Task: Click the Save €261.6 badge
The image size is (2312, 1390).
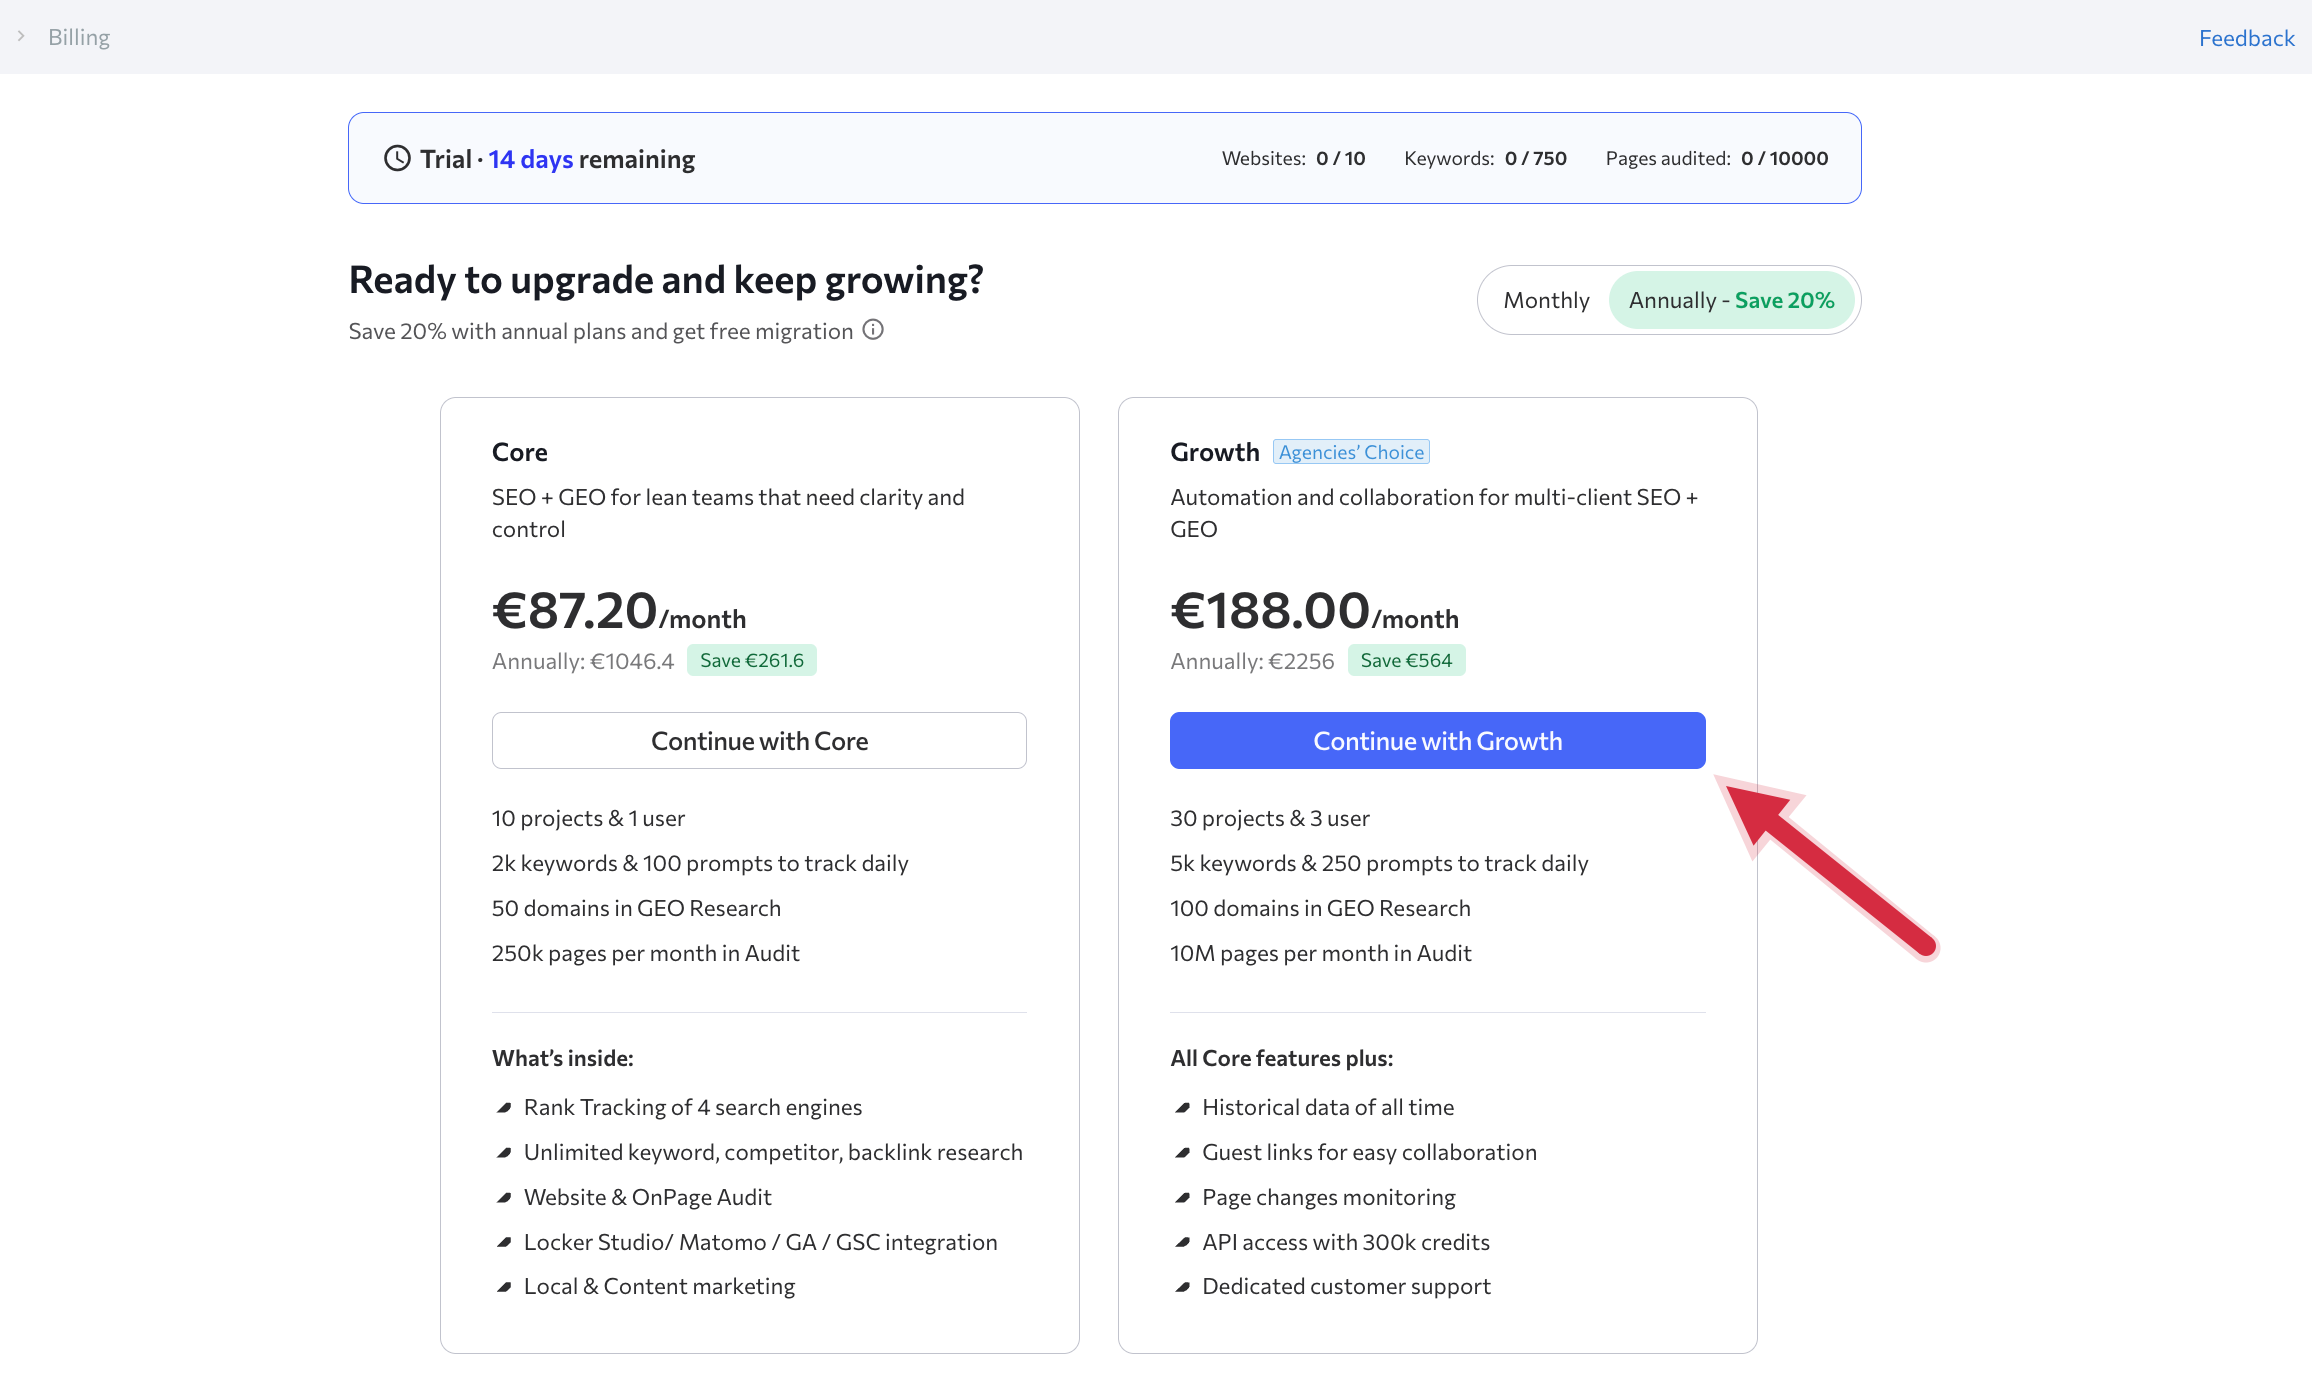Action: coord(751,660)
